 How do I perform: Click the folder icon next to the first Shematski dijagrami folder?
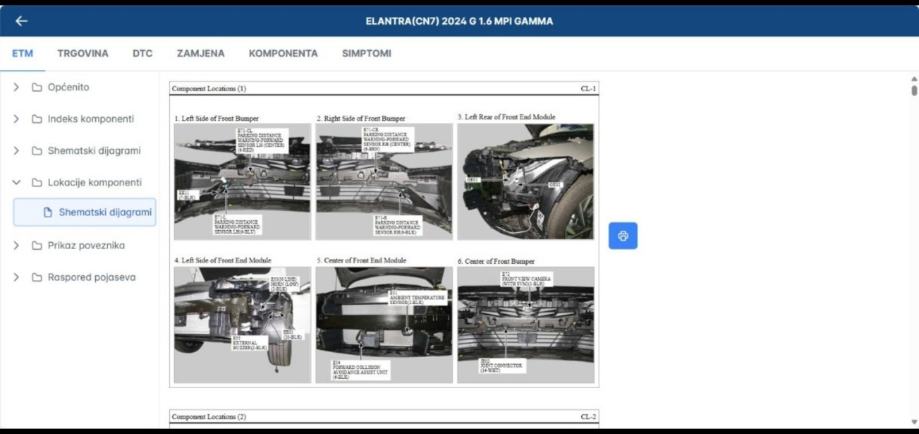(x=37, y=151)
